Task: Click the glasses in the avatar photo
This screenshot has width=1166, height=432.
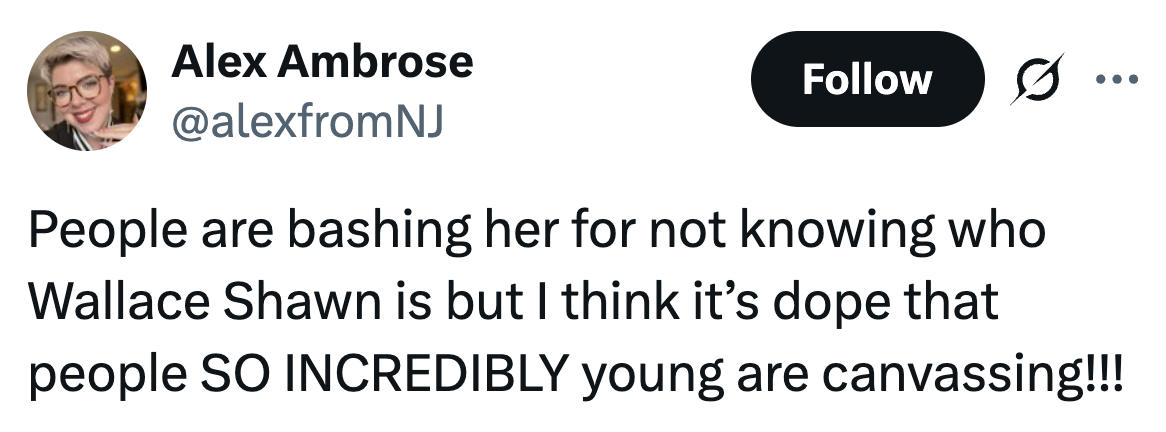Action: tap(78, 88)
